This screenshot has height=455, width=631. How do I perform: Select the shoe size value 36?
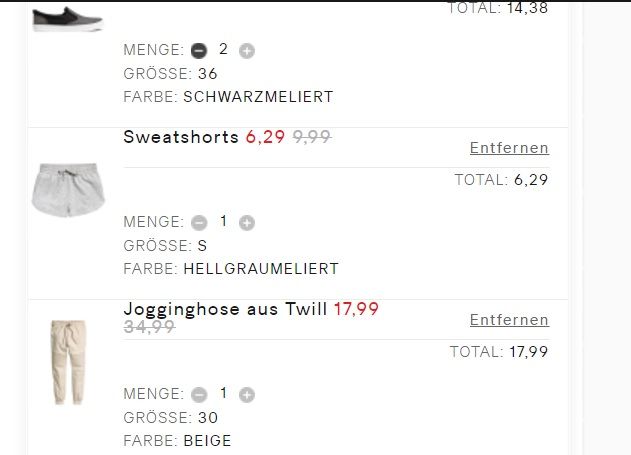(208, 73)
